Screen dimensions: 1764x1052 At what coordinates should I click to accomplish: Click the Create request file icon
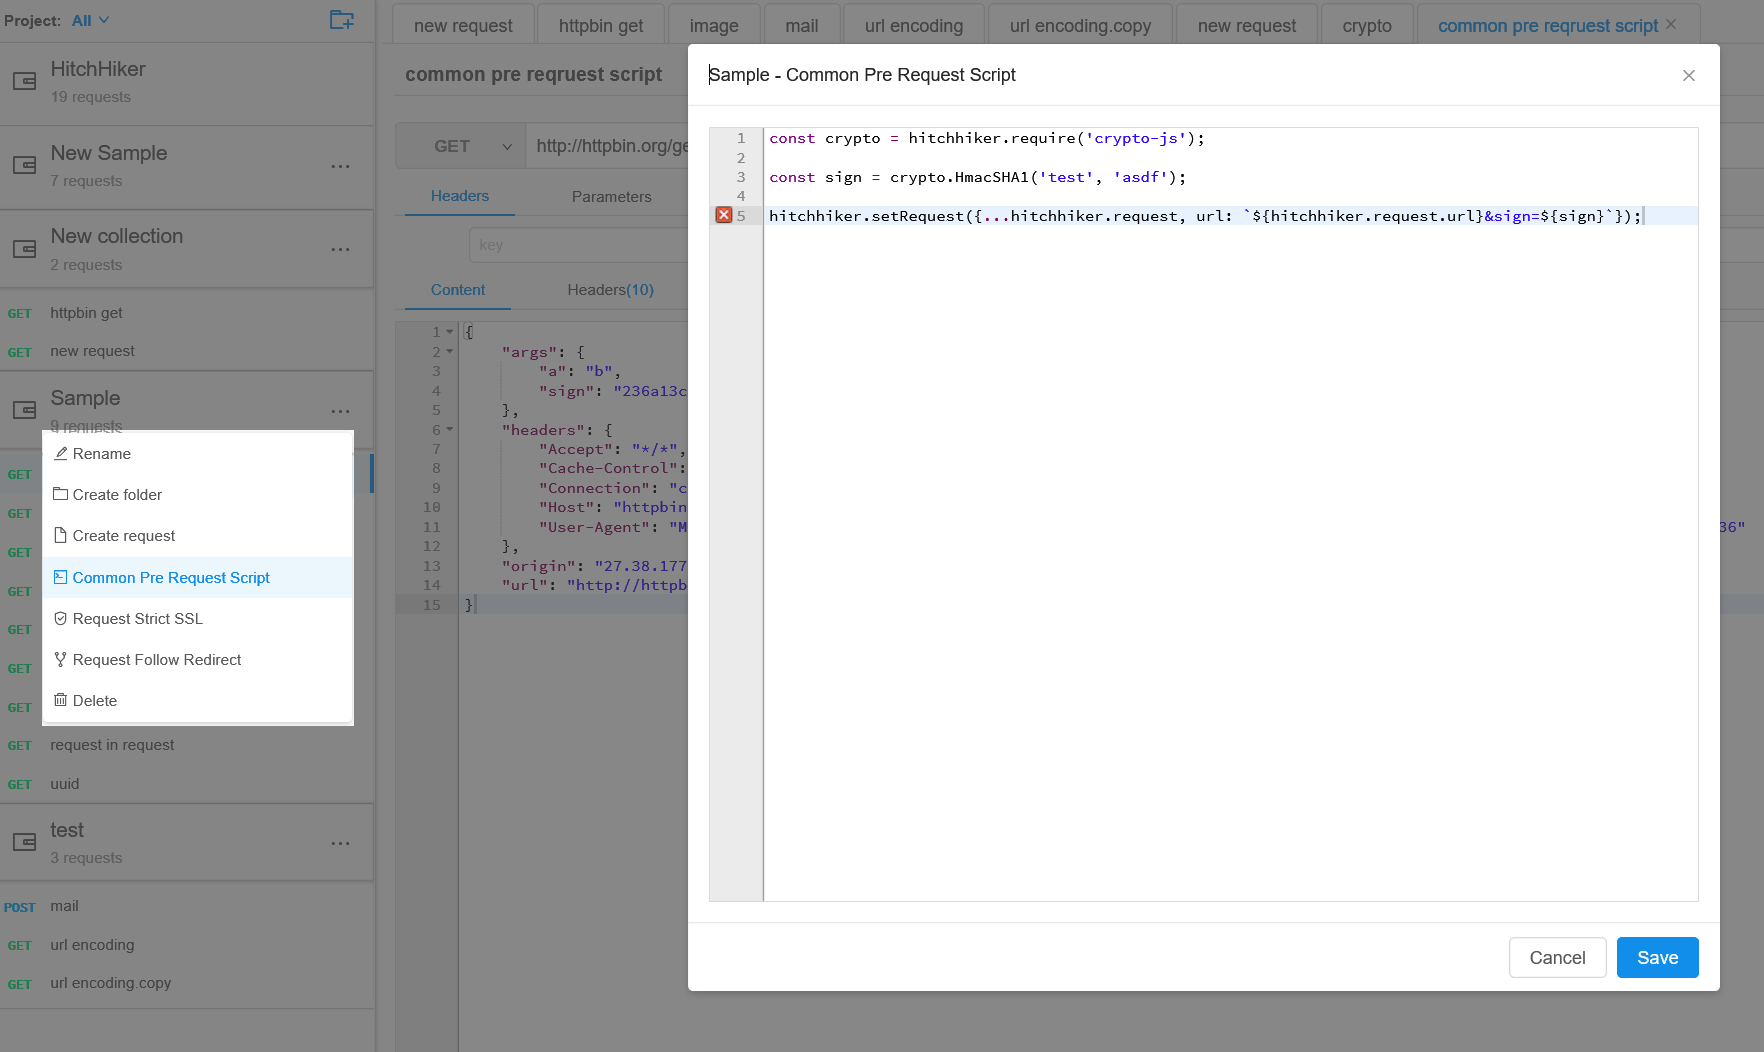pyautogui.click(x=61, y=535)
